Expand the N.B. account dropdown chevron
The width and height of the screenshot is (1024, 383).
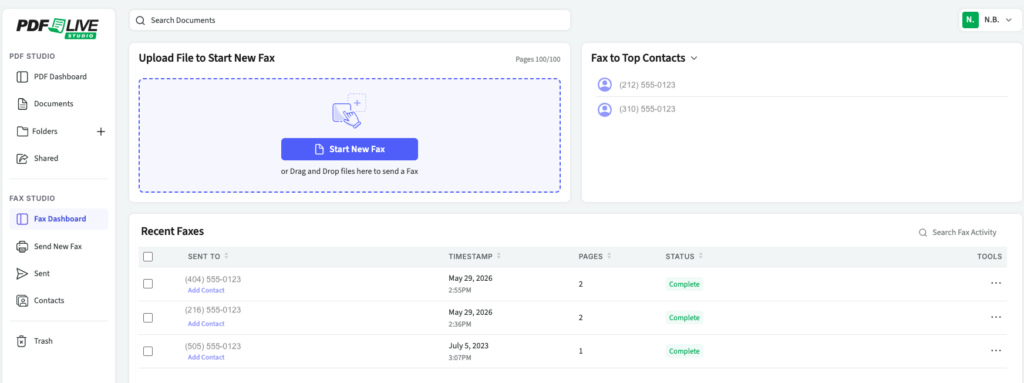1008,20
